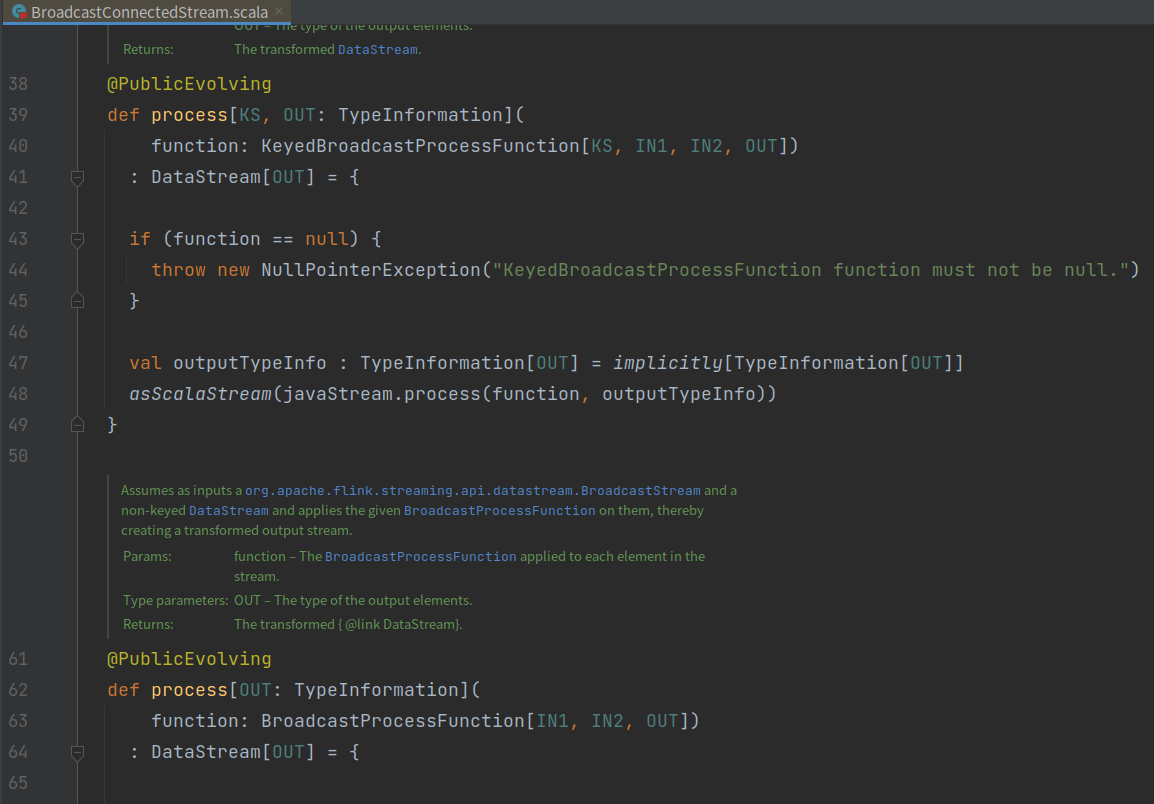Click DataStream[OUT] return type on line 64
The height and width of the screenshot is (804, 1154).
[233, 752]
